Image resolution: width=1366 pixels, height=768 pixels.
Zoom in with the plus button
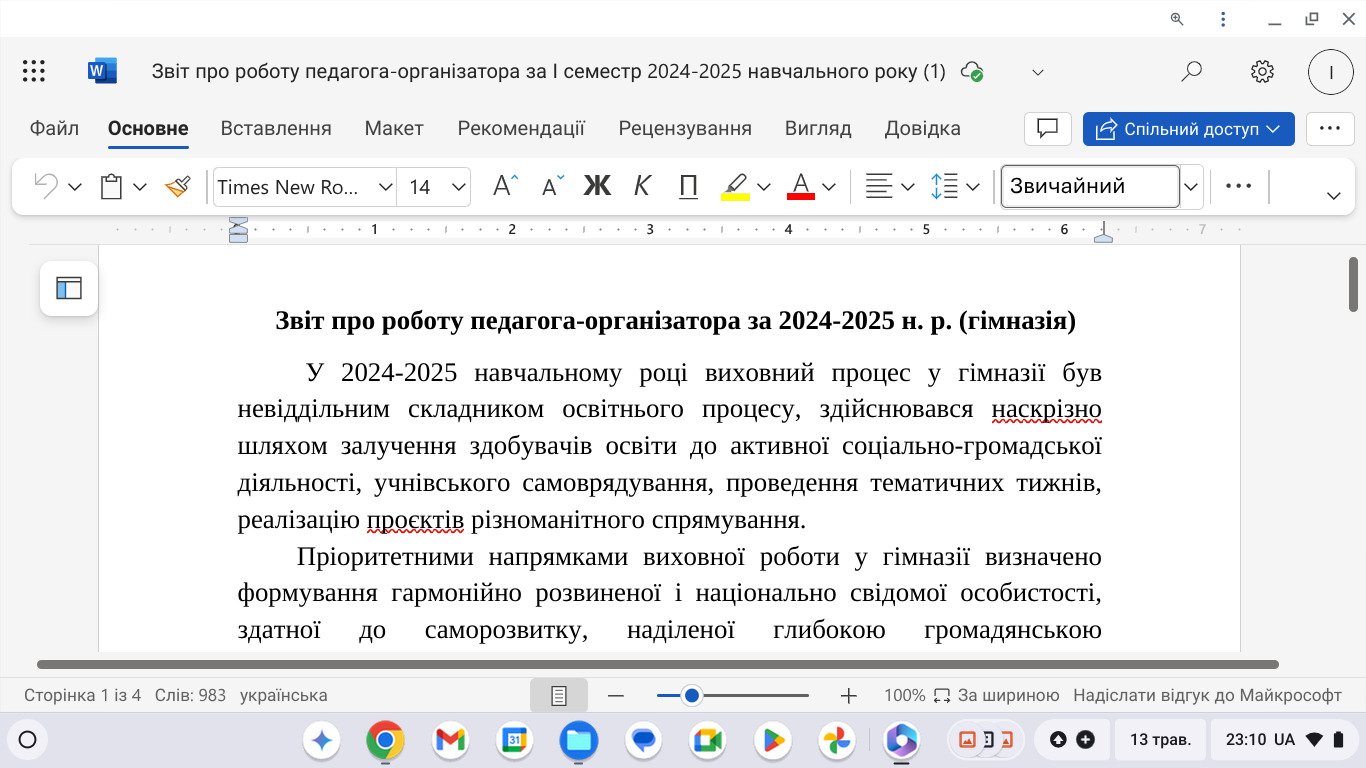coord(849,695)
